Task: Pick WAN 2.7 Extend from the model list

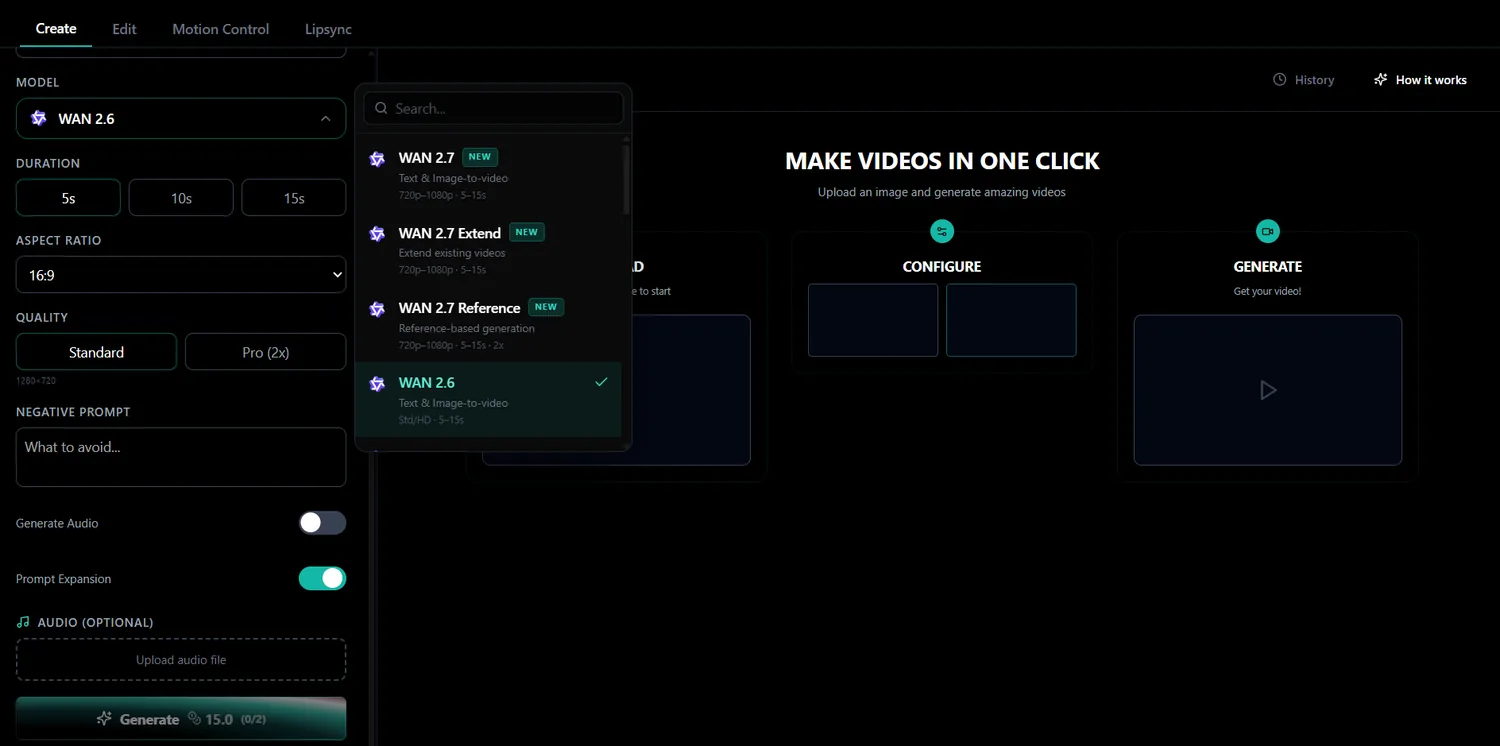Action: (x=488, y=249)
